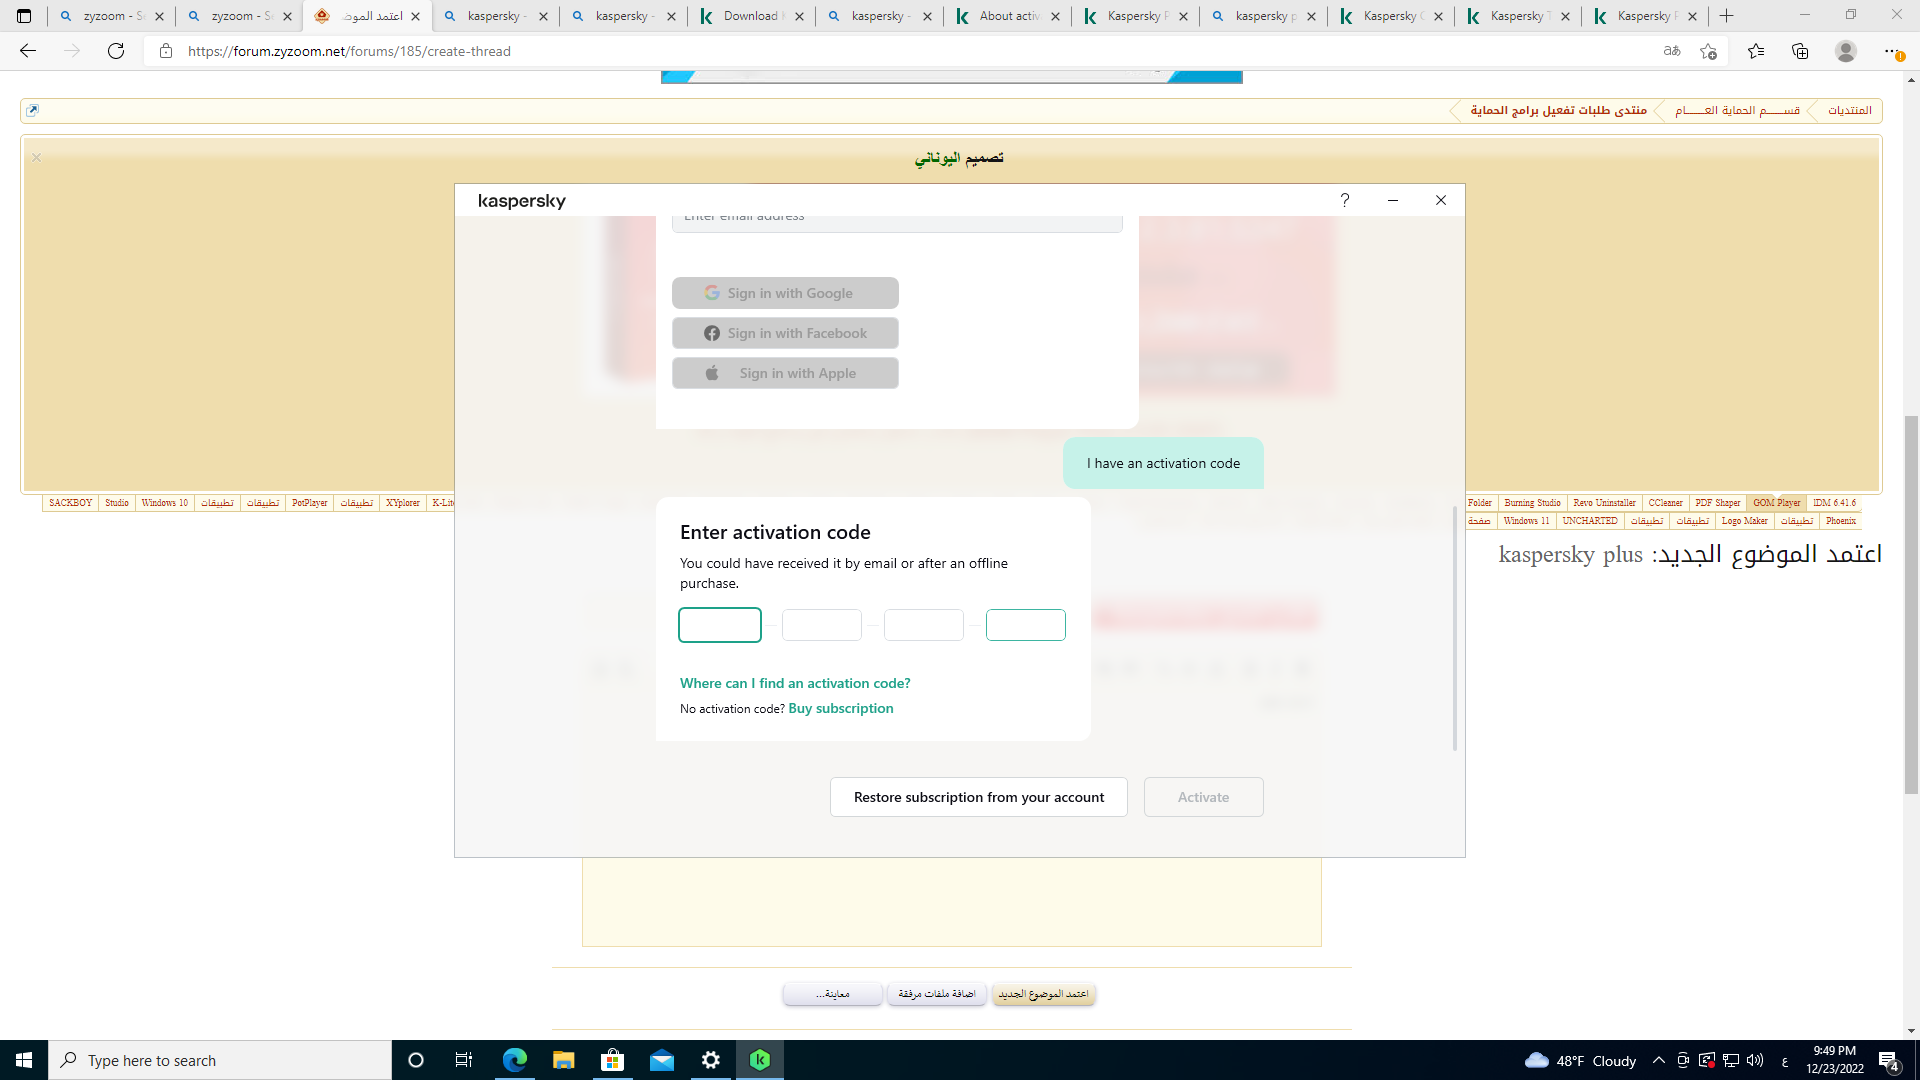Open the PotPlayer tag link
The image size is (1920, 1080).
pyautogui.click(x=309, y=503)
